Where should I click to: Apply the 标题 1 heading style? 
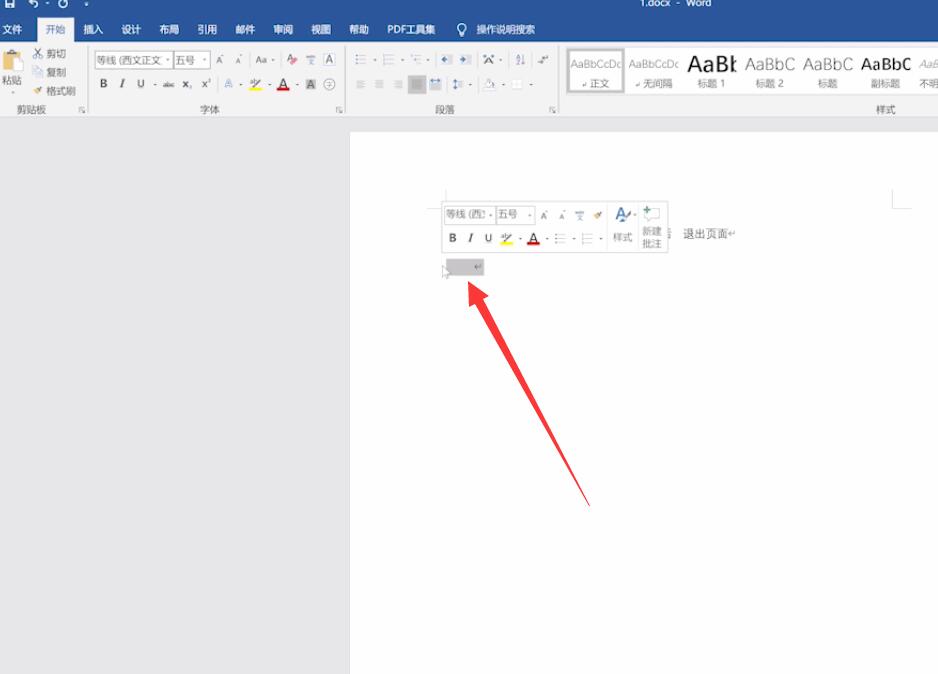(x=711, y=71)
